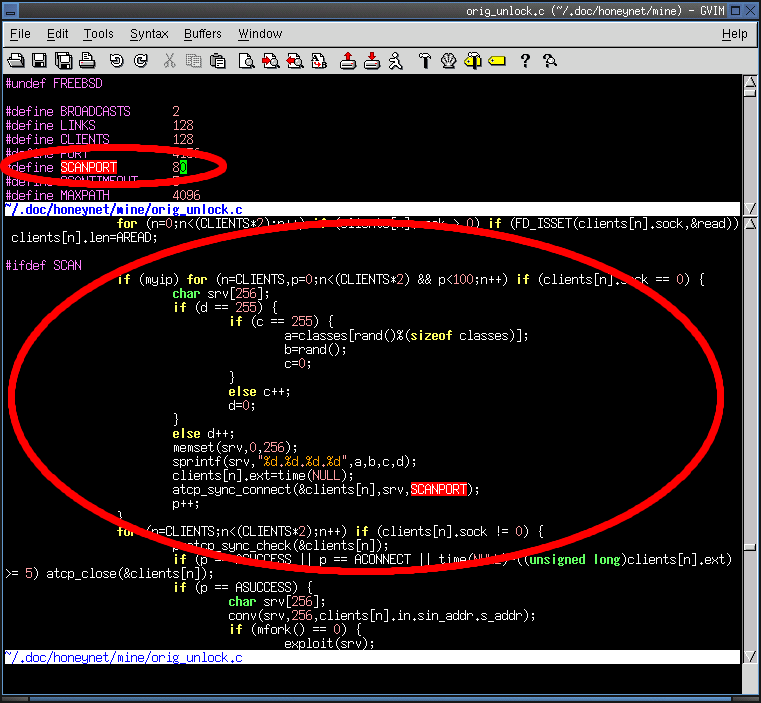Click the 'exploit(srv);' line
The width and height of the screenshot is (761, 703).
pyautogui.click(x=329, y=644)
